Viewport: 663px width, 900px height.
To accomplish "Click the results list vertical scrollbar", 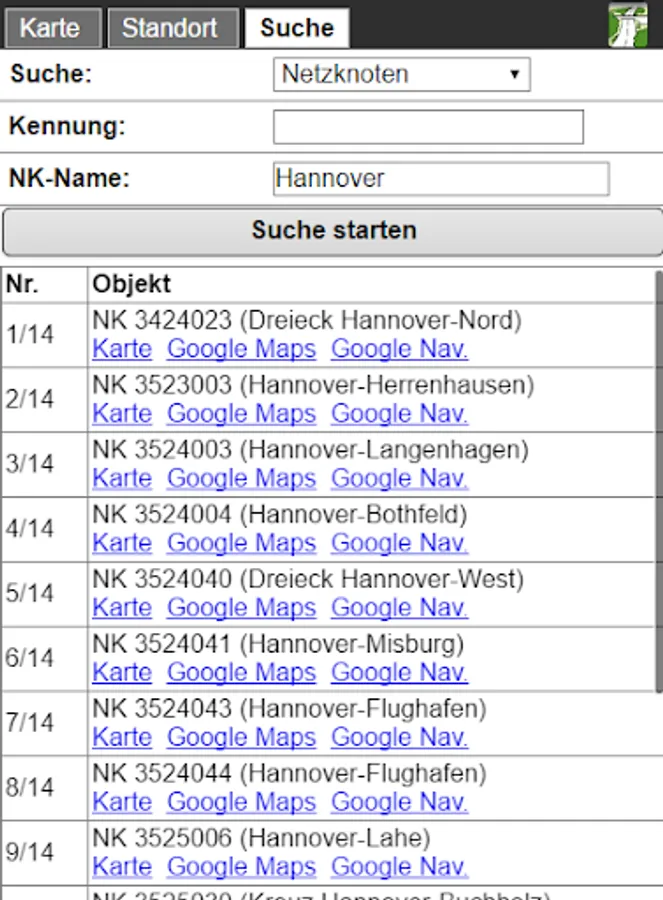I will [x=658, y=480].
